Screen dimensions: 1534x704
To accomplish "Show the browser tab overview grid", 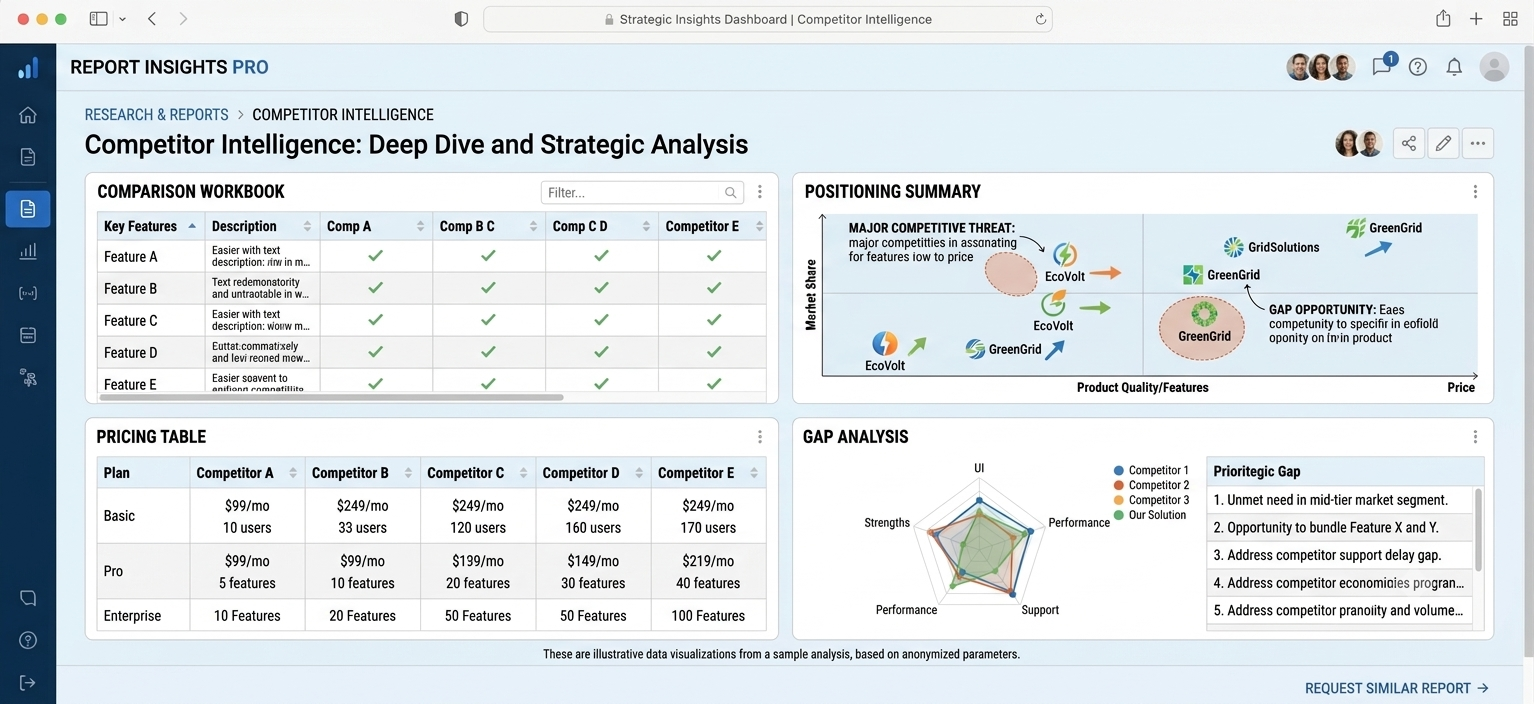I will pyautogui.click(x=1510, y=19).
